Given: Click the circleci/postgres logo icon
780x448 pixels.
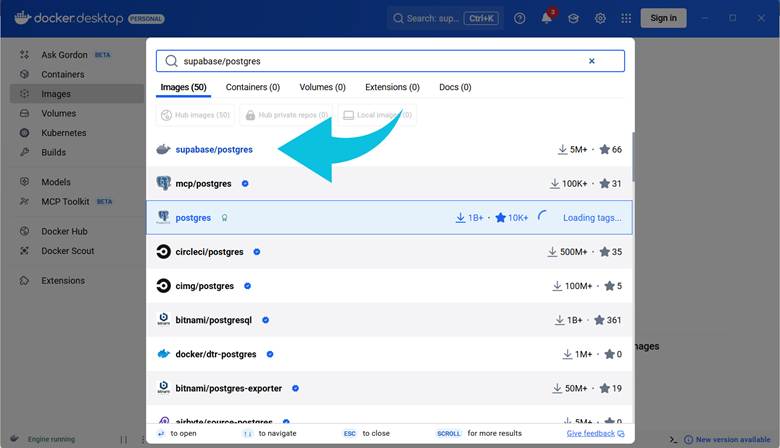Looking at the screenshot, I should 163,252.
